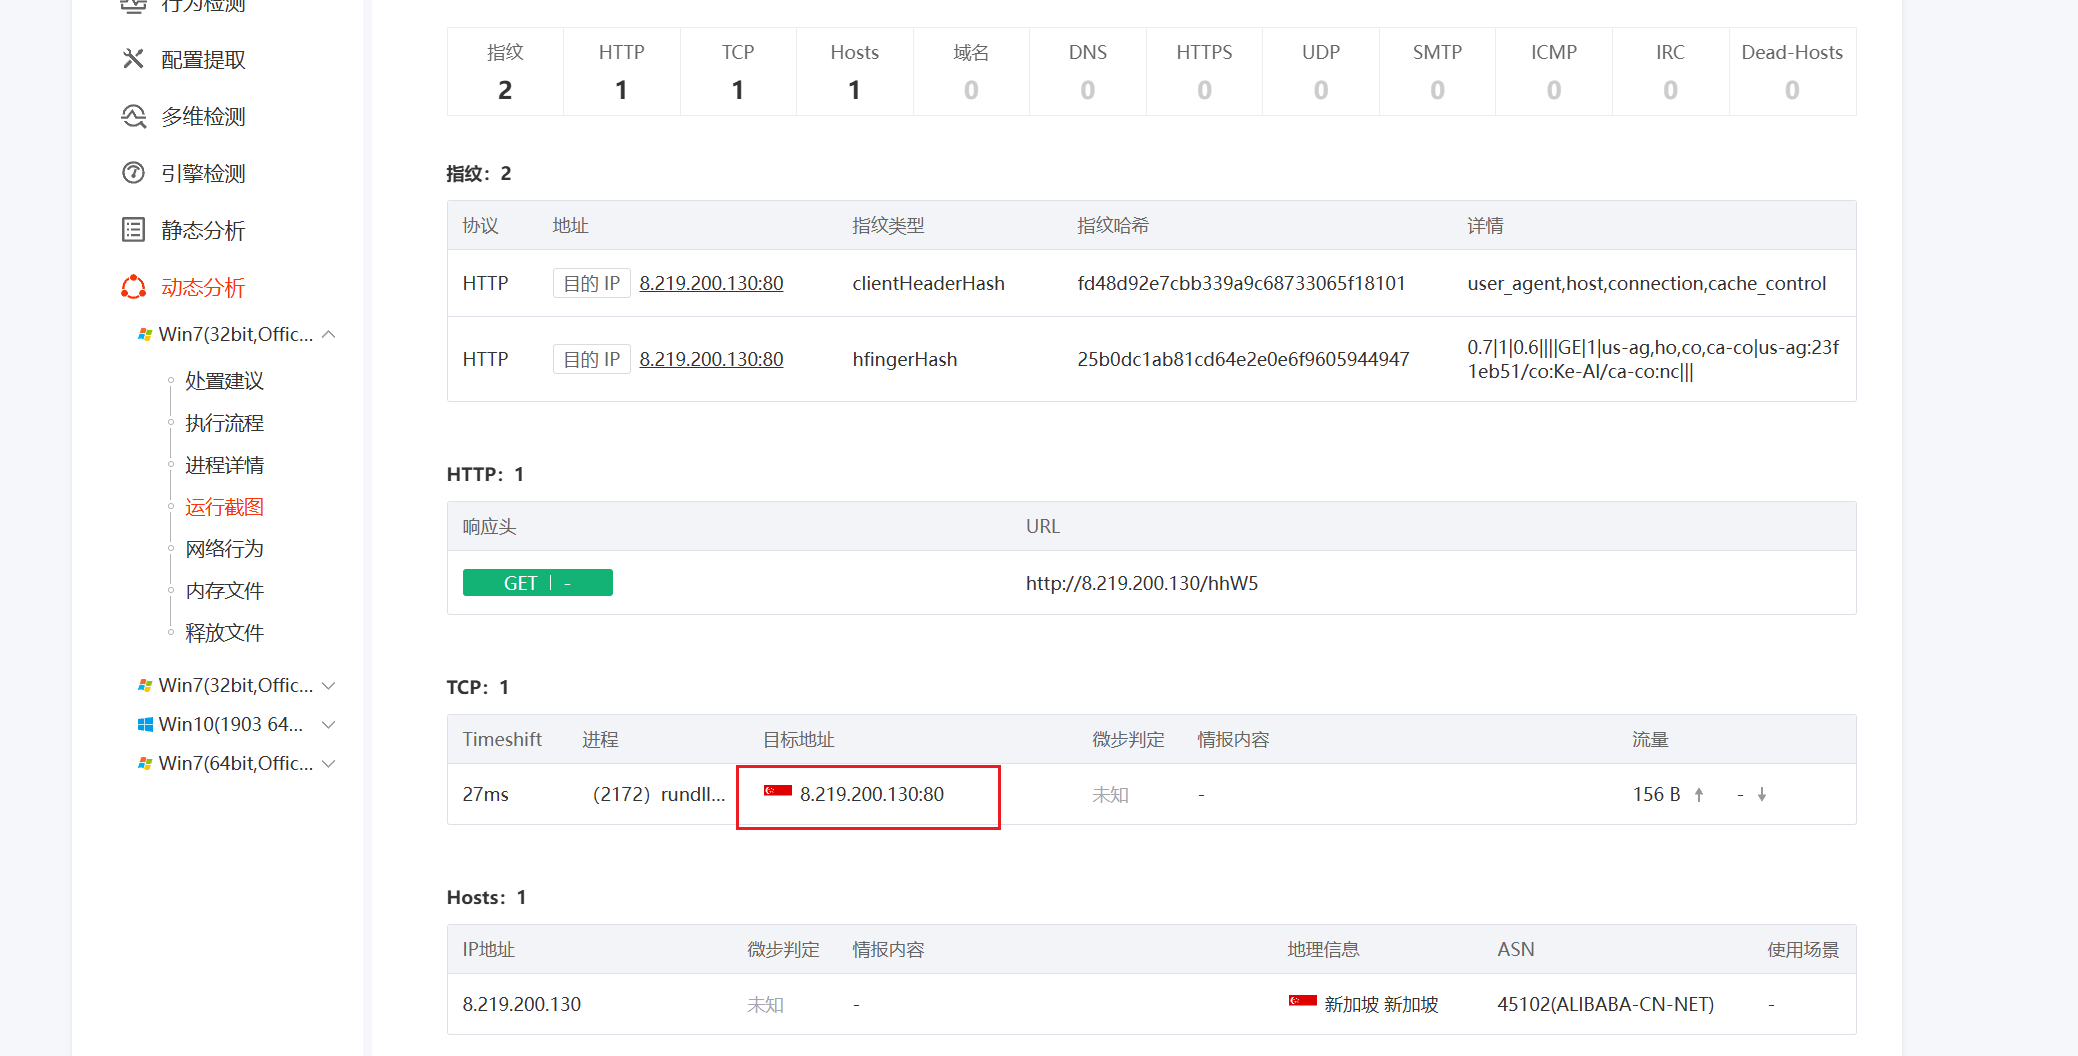Click the green GET response header button
This screenshot has height=1056, width=2078.
pos(537,583)
